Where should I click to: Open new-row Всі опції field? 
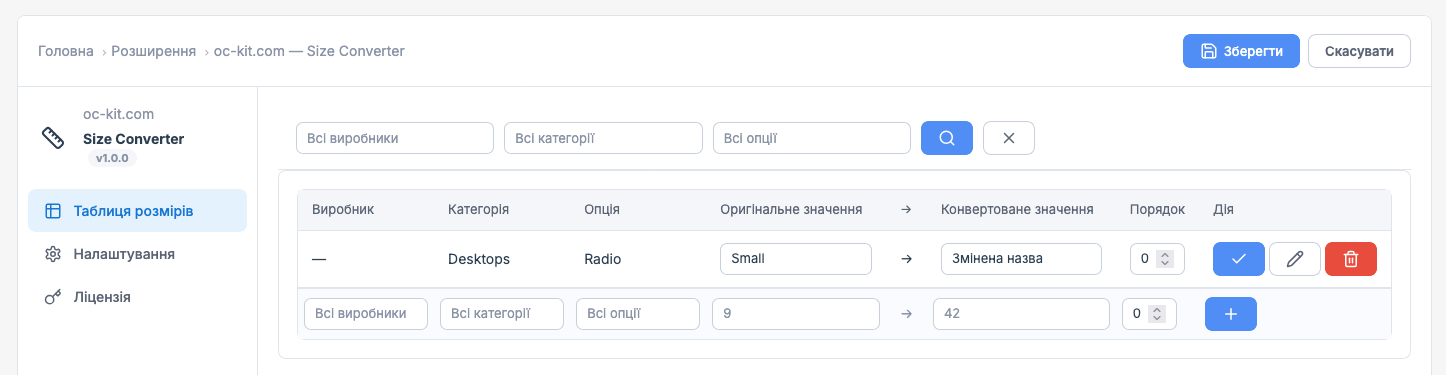coord(638,314)
